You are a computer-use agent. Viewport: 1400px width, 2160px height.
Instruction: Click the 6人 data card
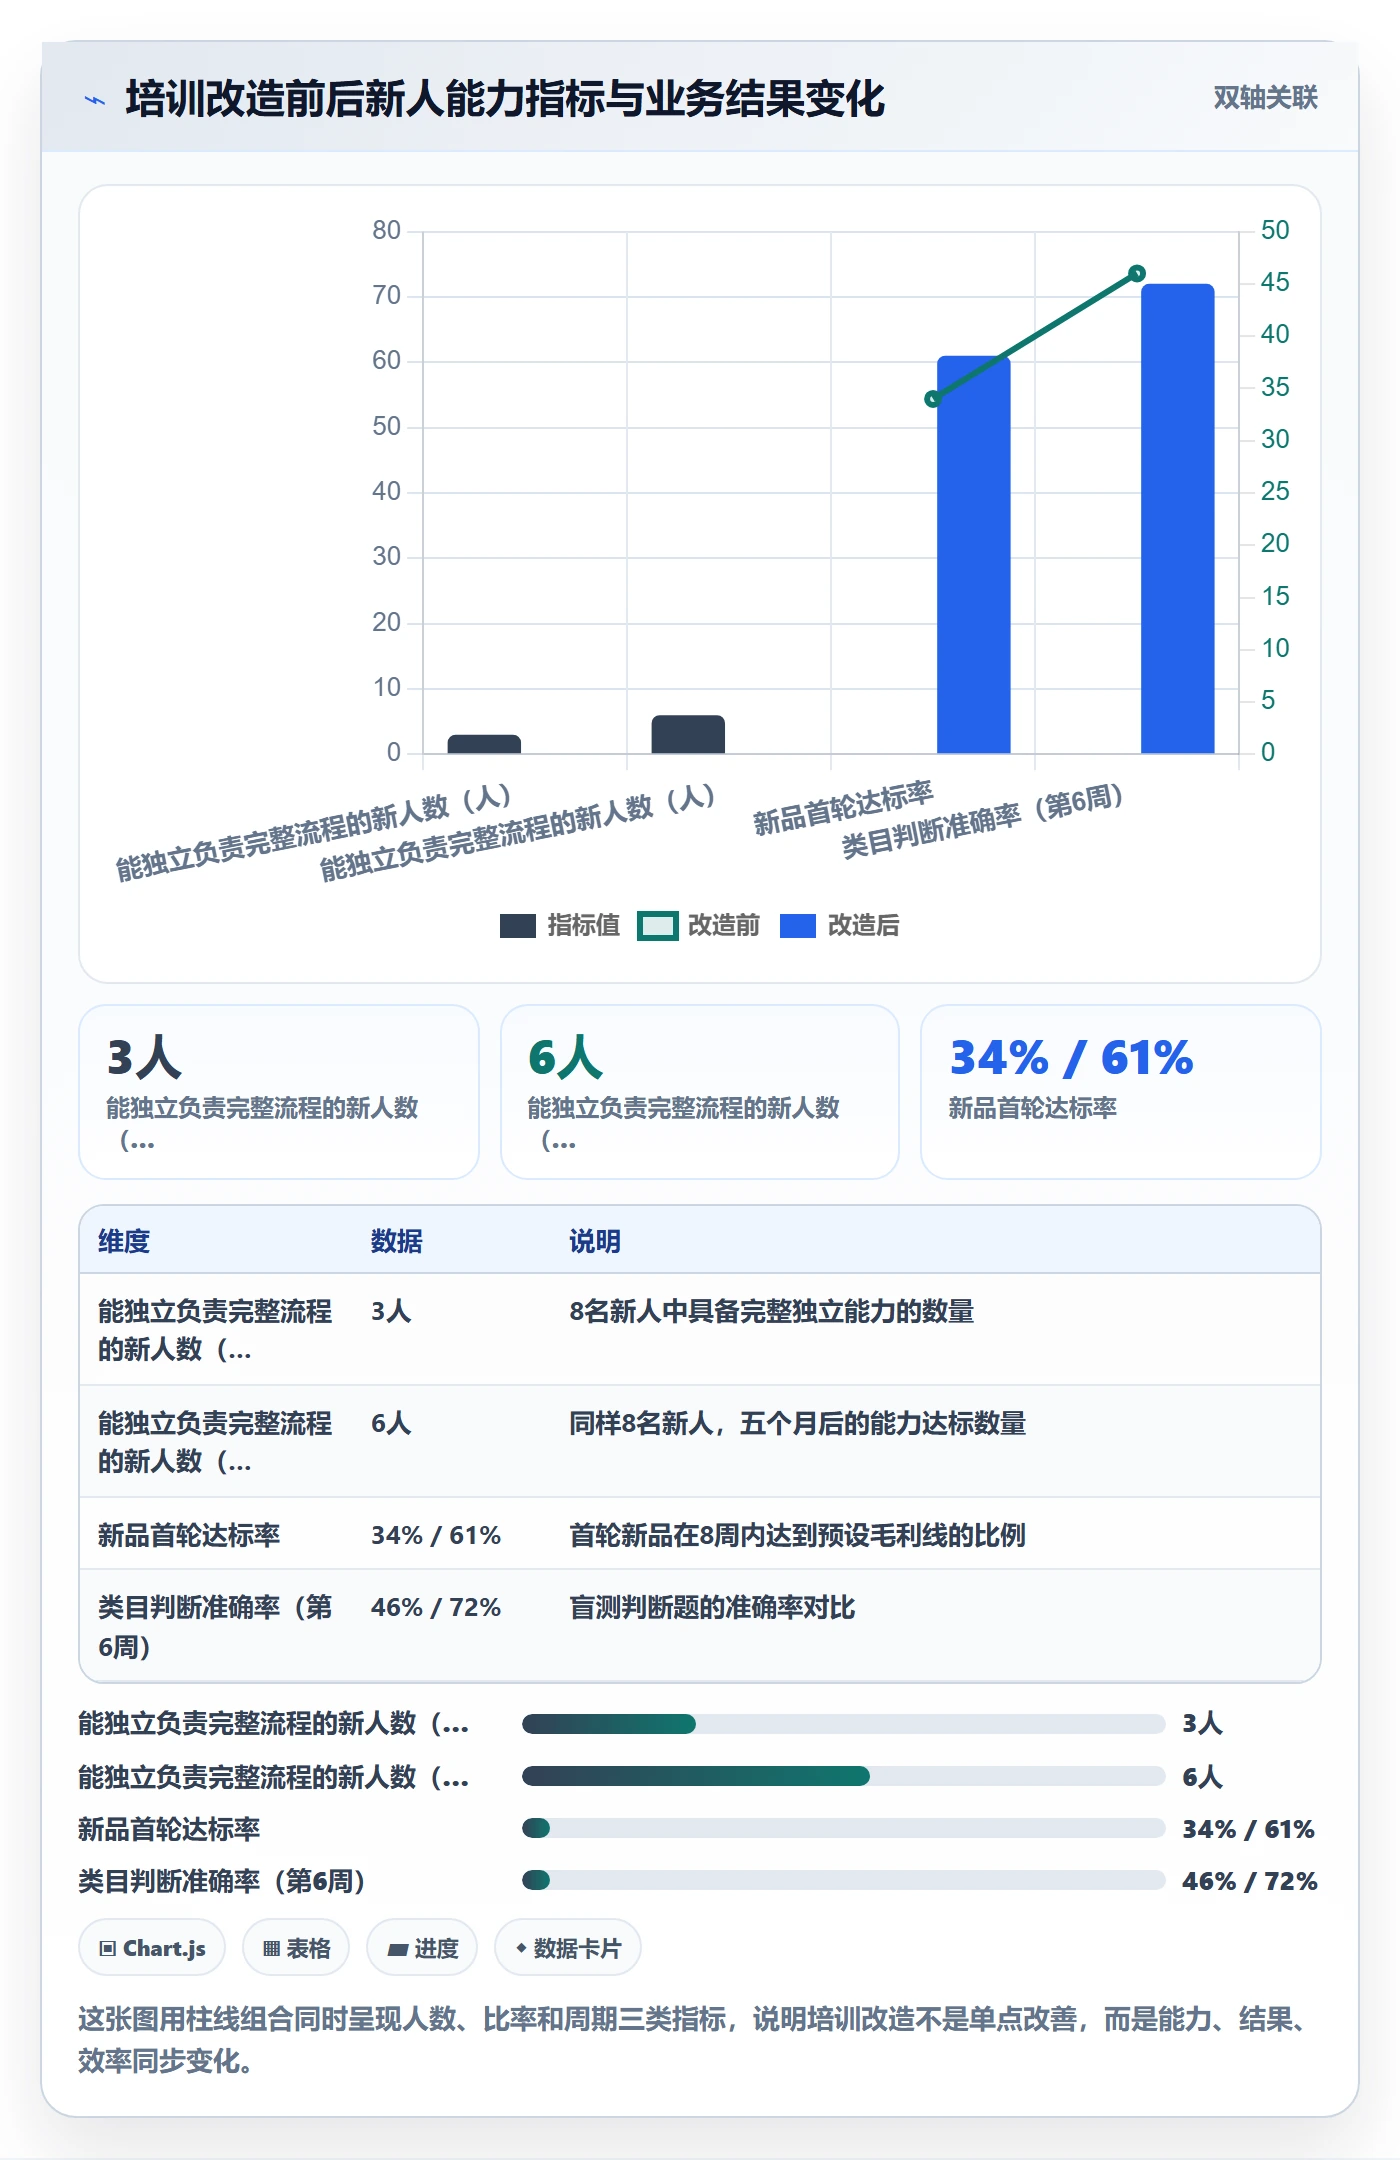point(700,1092)
